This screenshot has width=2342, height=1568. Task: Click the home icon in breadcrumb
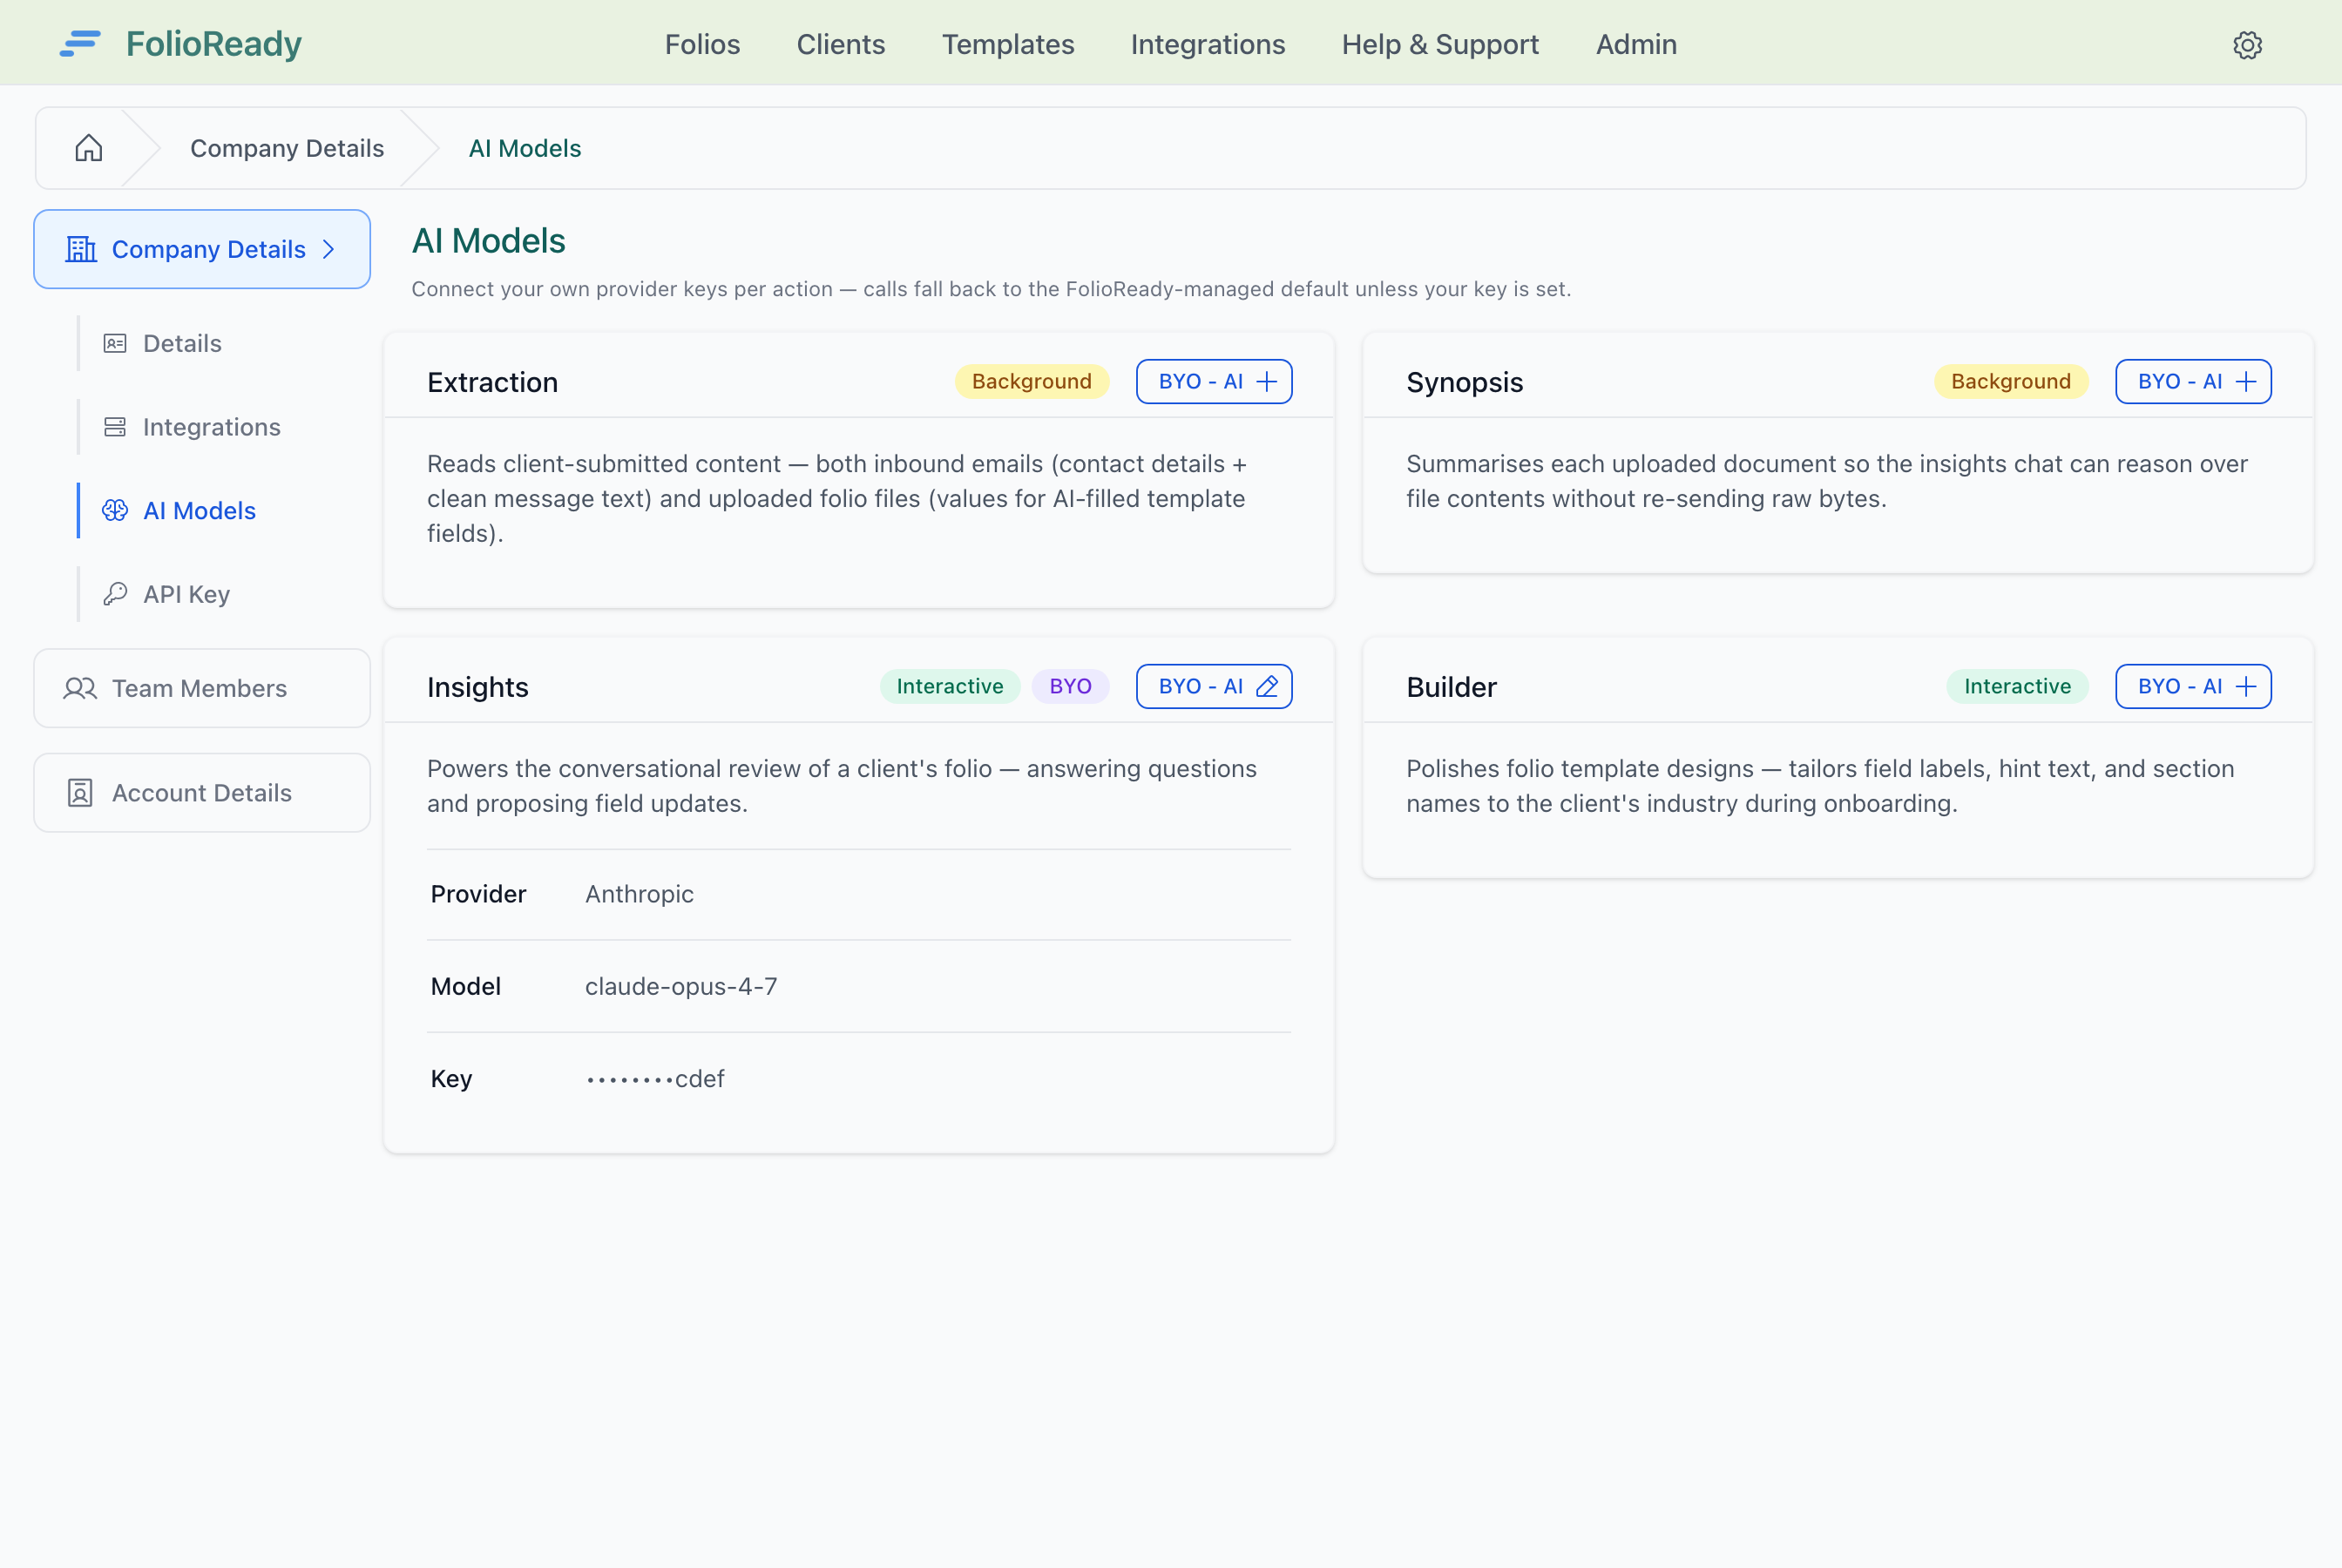click(x=89, y=148)
